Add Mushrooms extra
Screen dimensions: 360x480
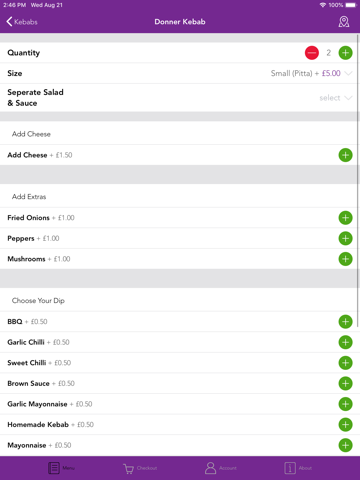coord(345,259)
